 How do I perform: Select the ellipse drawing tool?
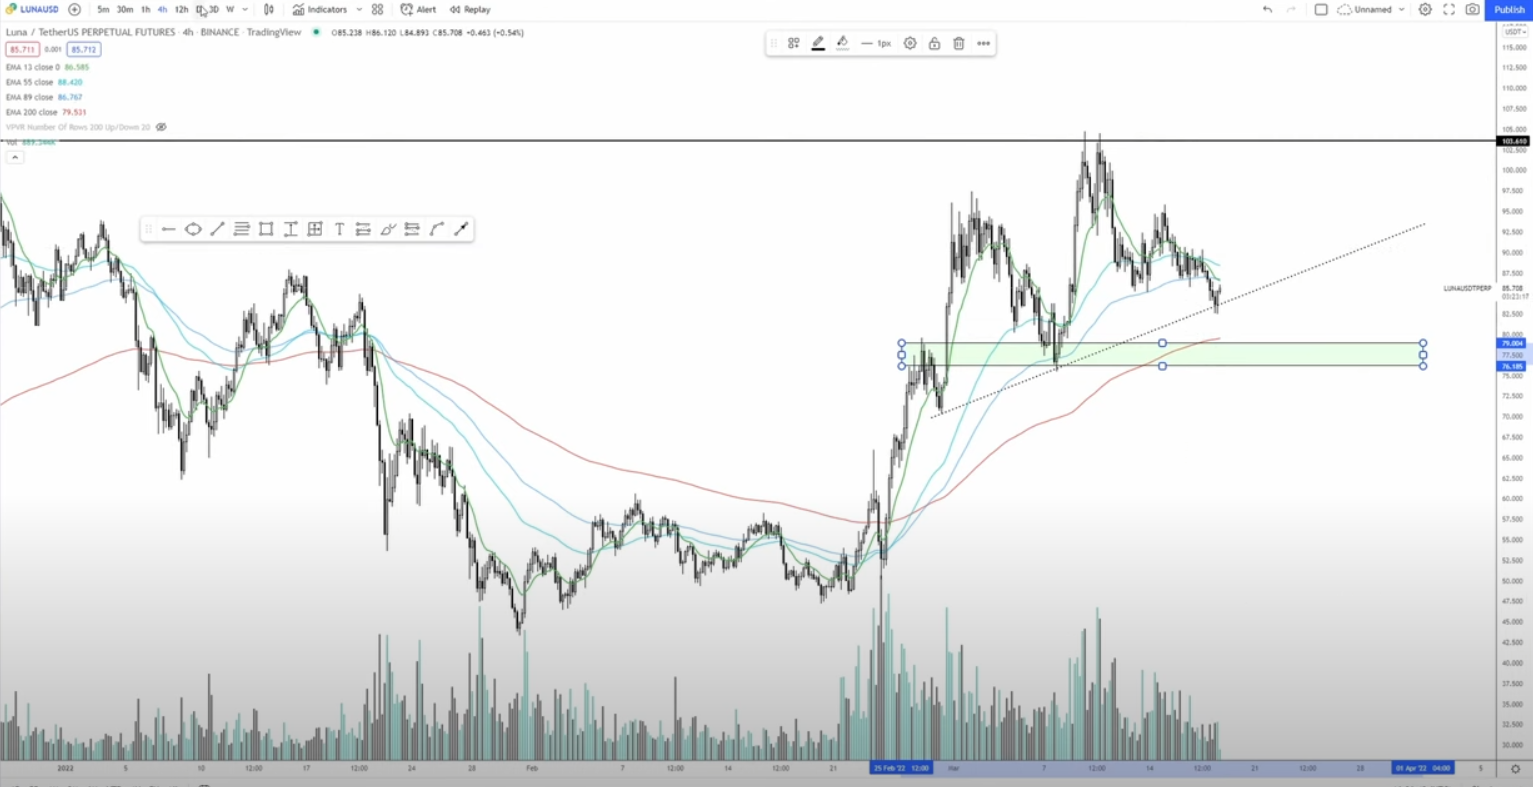pos(193,229)
